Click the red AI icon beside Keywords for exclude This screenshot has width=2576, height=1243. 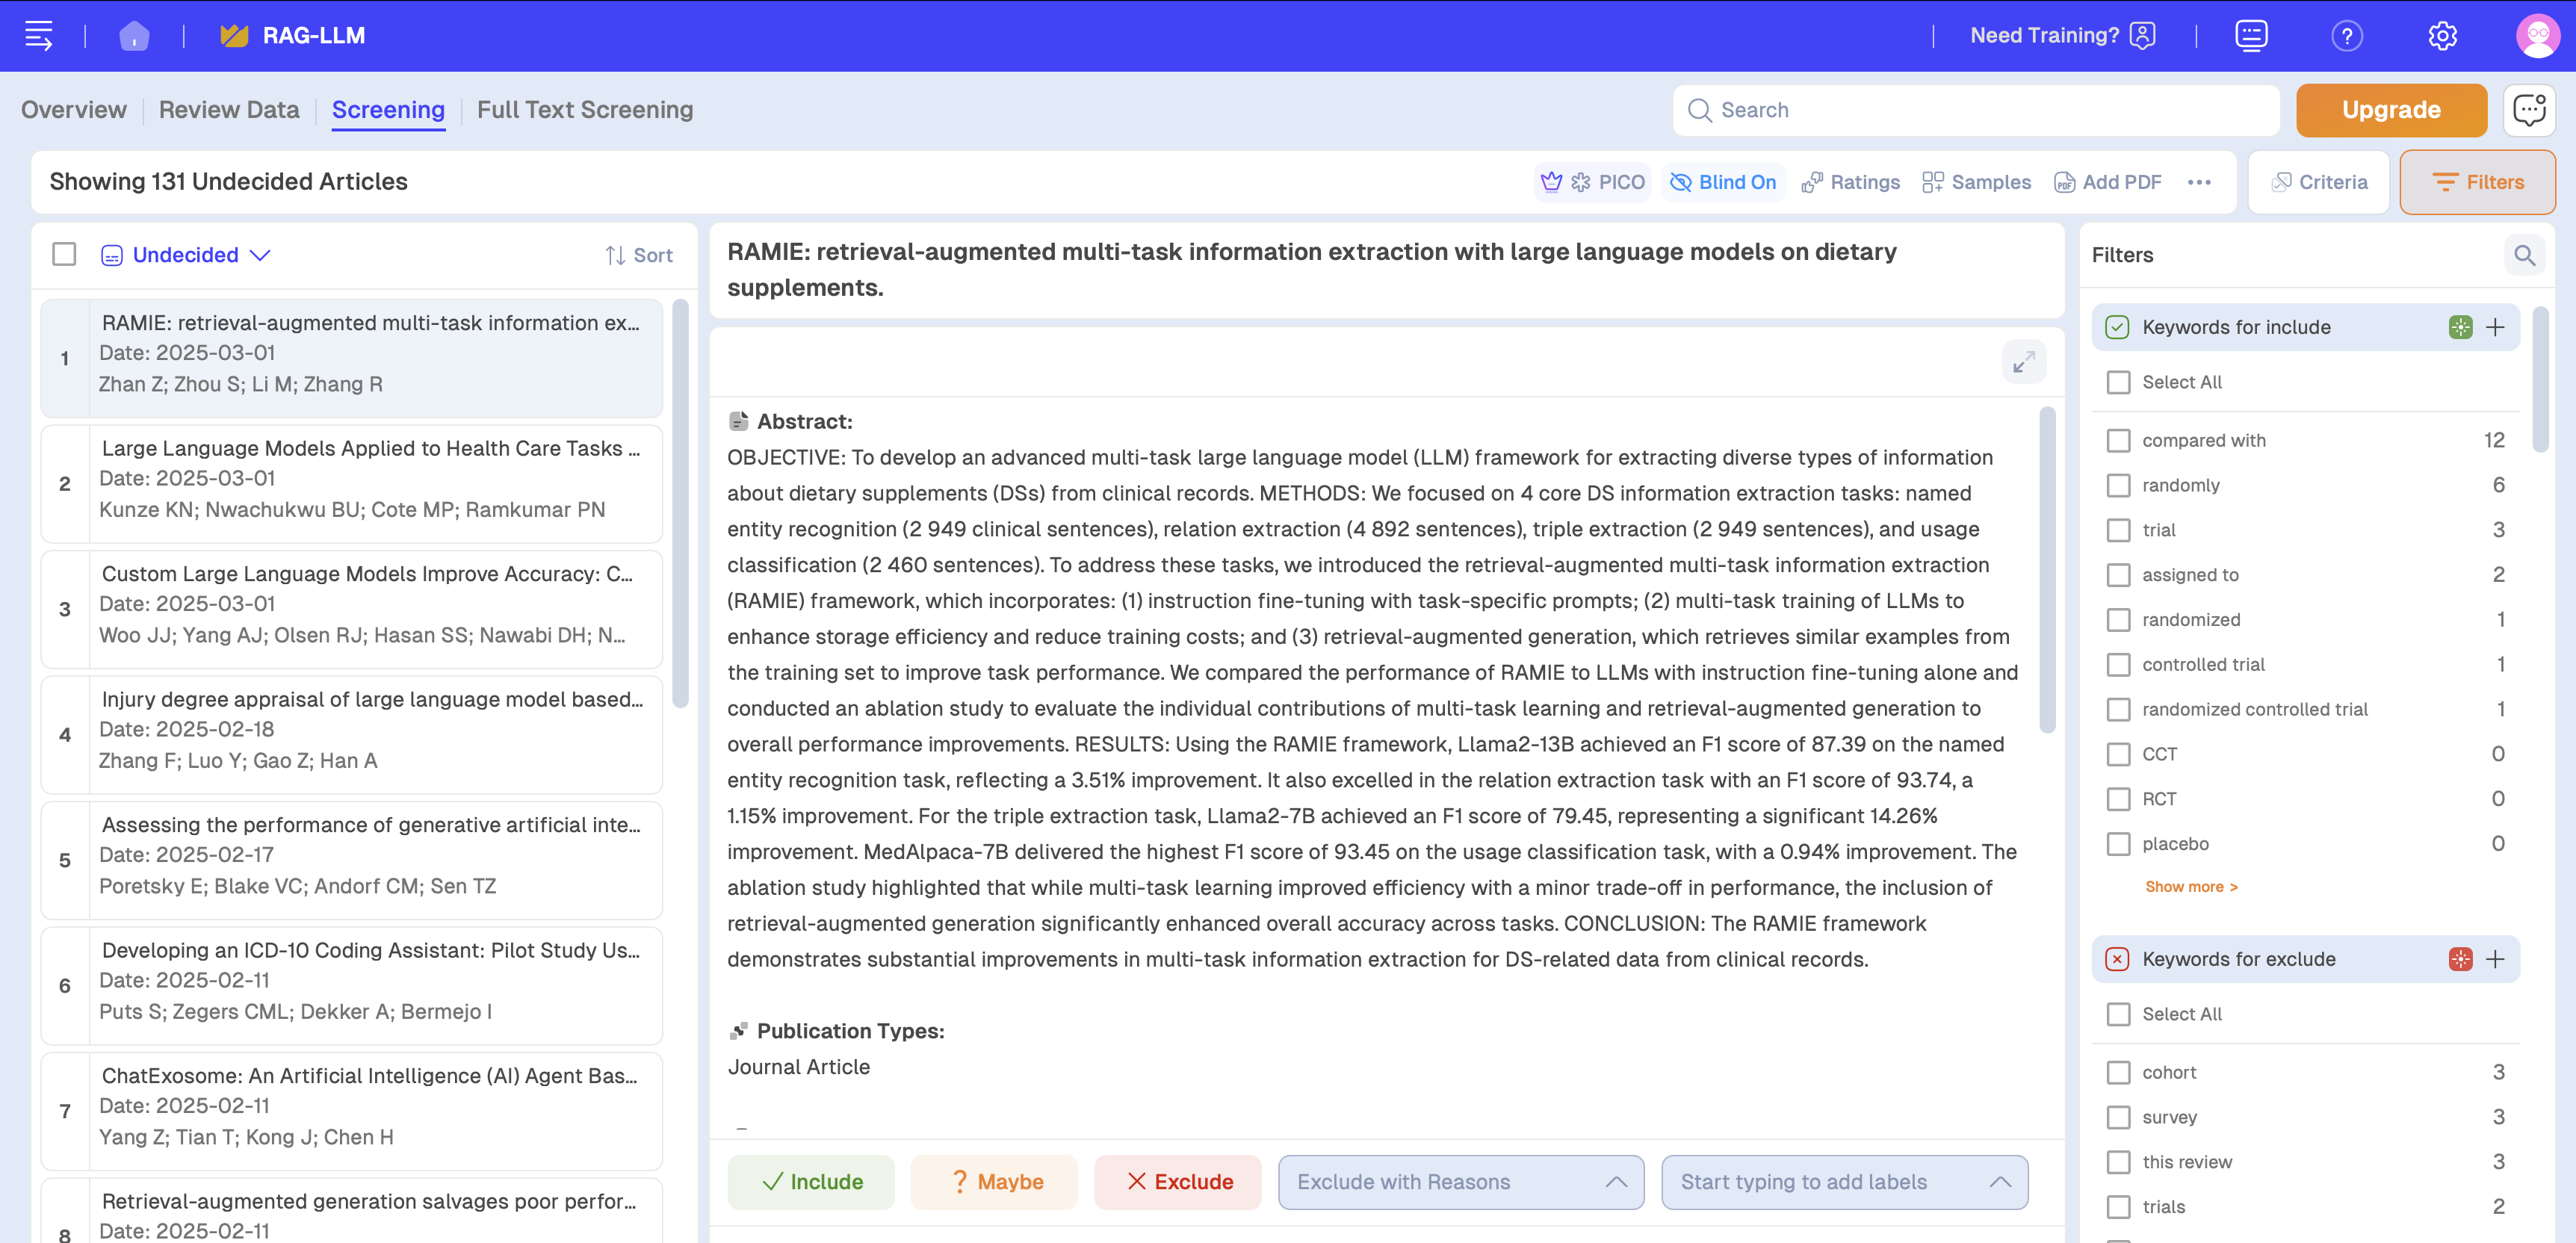tap(2460, 959)
